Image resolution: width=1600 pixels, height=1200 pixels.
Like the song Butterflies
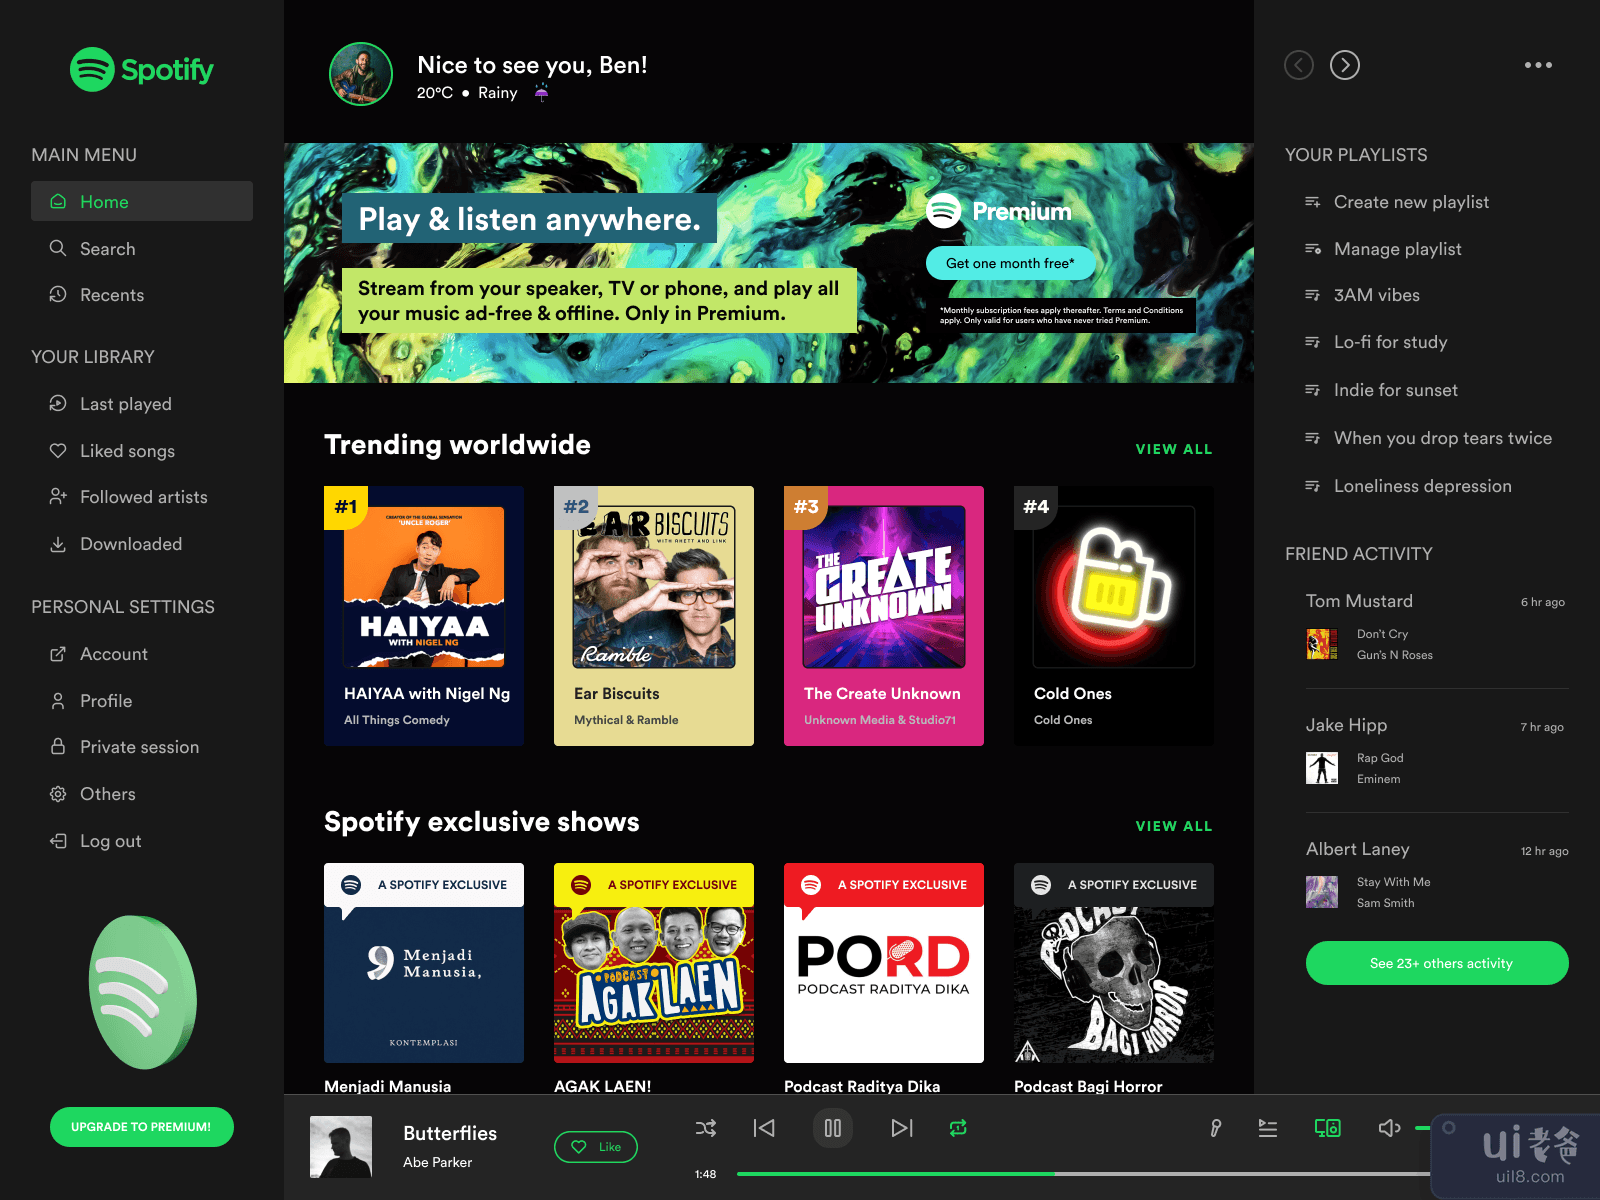596,1147
